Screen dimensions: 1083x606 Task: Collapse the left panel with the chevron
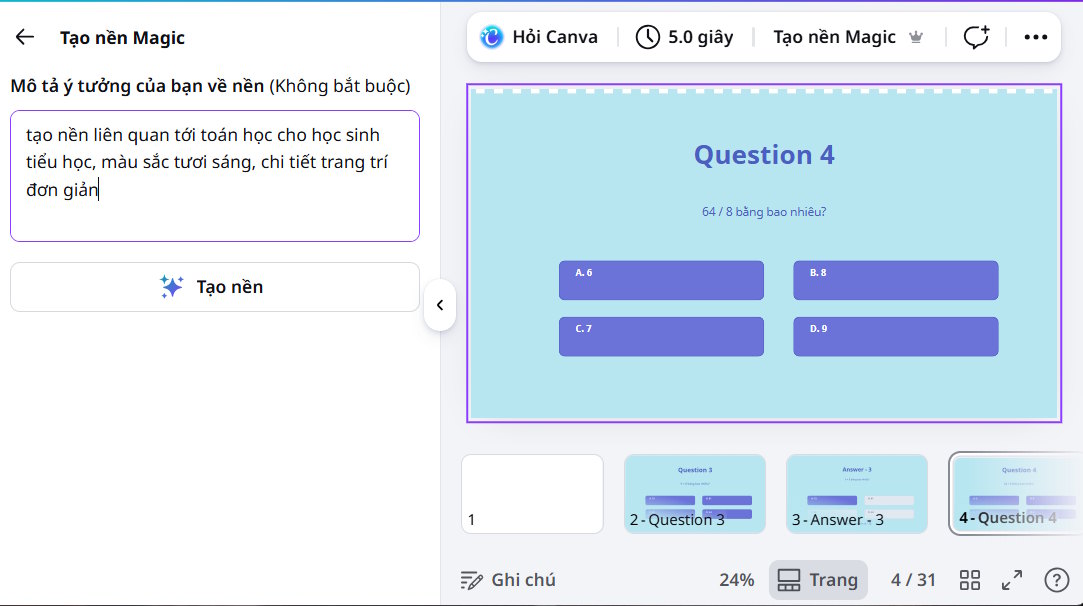tap(440, 306)
